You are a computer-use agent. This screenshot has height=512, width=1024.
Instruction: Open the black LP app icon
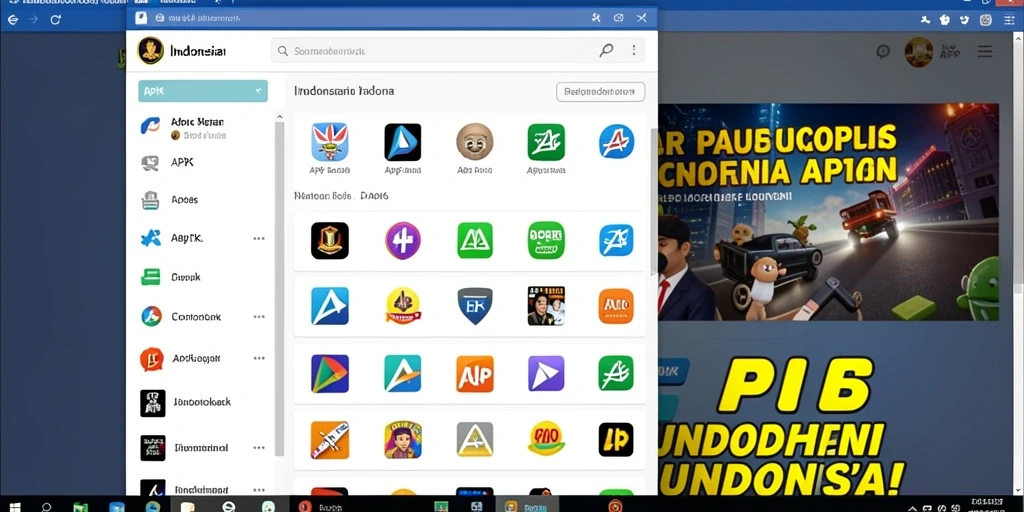pyautogui.click(x=616, y=440)
